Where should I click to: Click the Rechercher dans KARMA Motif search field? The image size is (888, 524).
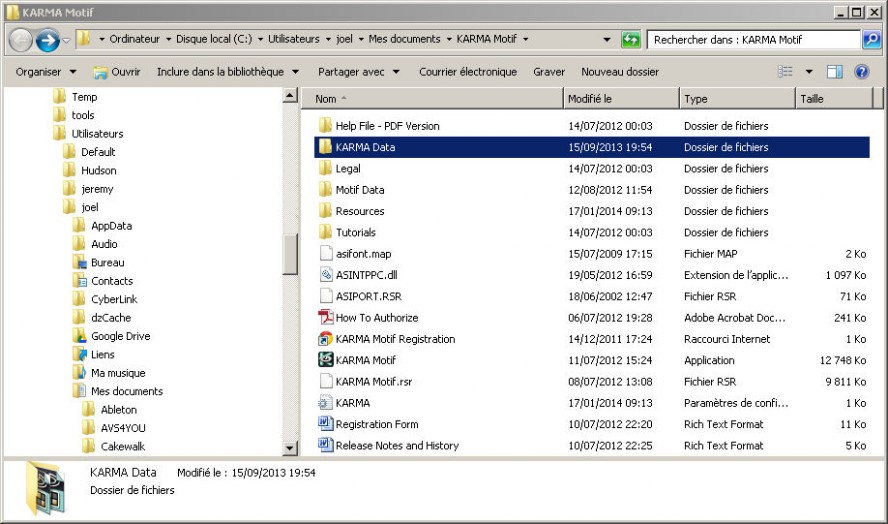coord(752,40)
